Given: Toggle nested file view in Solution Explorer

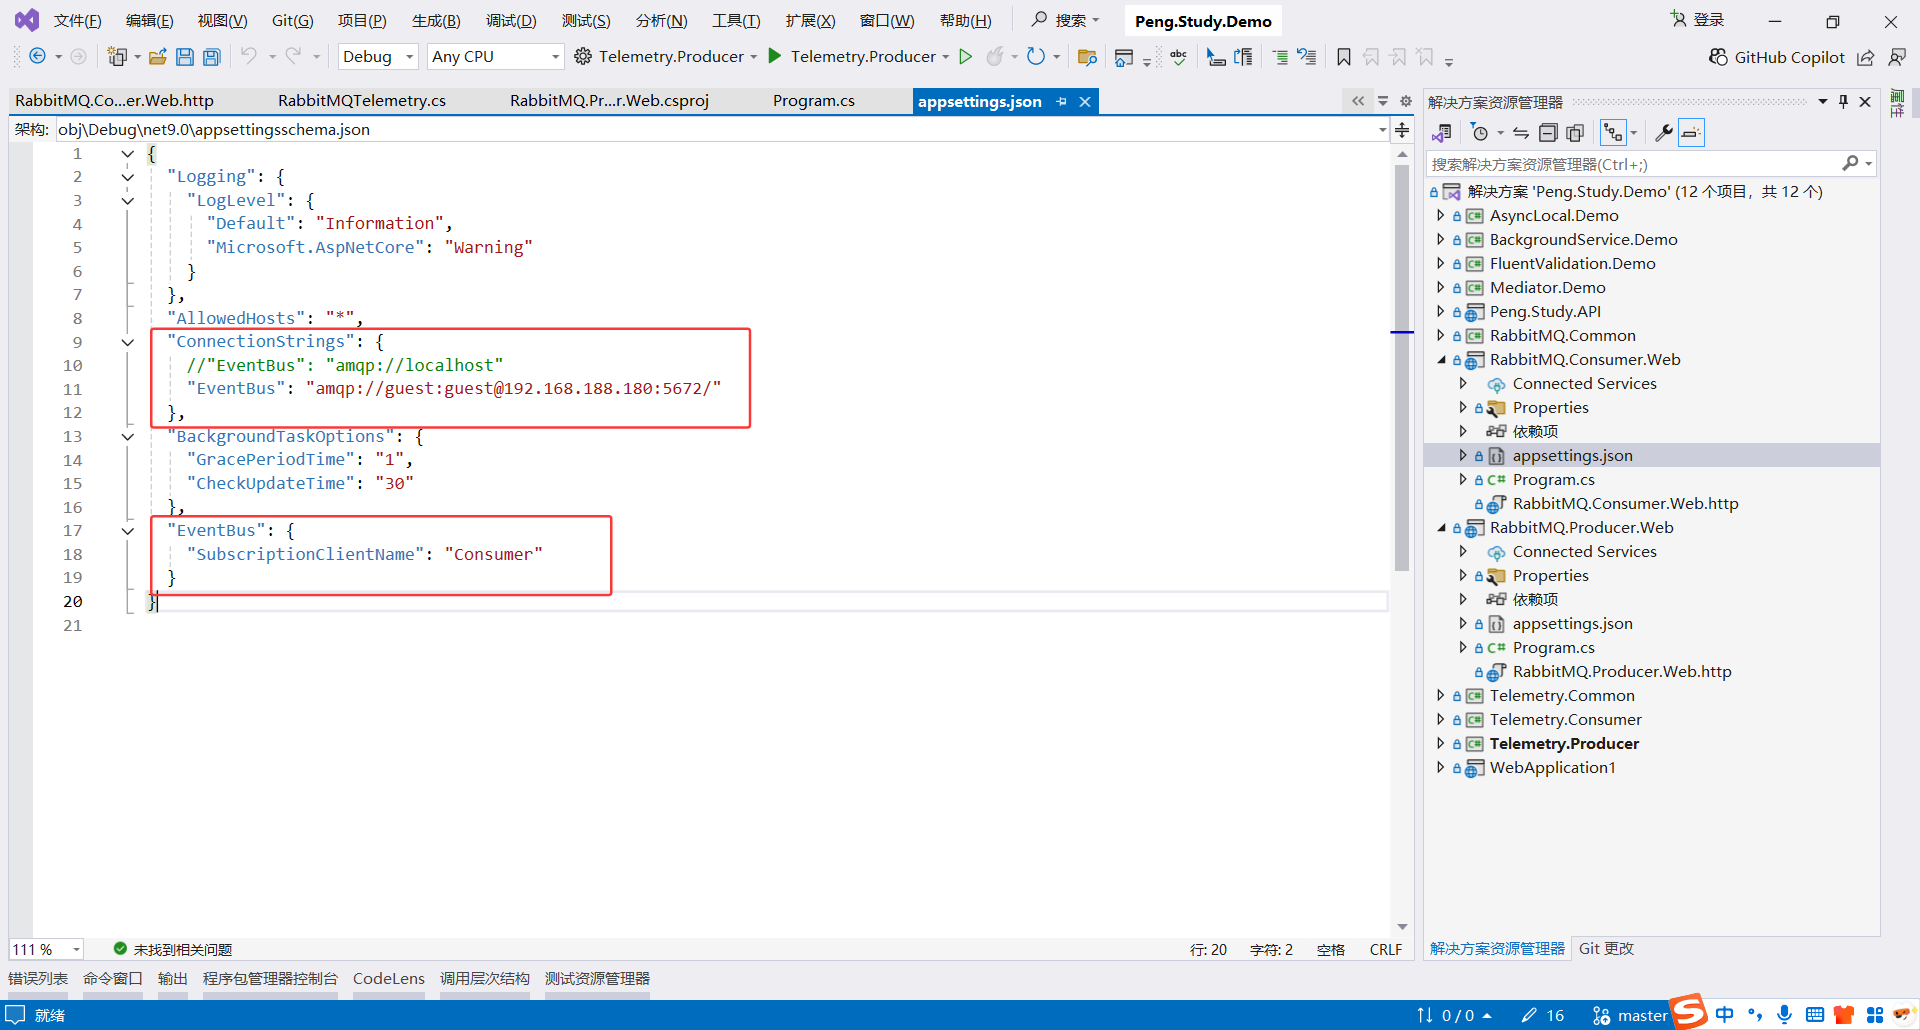Looking at the screenshot, I should point(1613,133).
